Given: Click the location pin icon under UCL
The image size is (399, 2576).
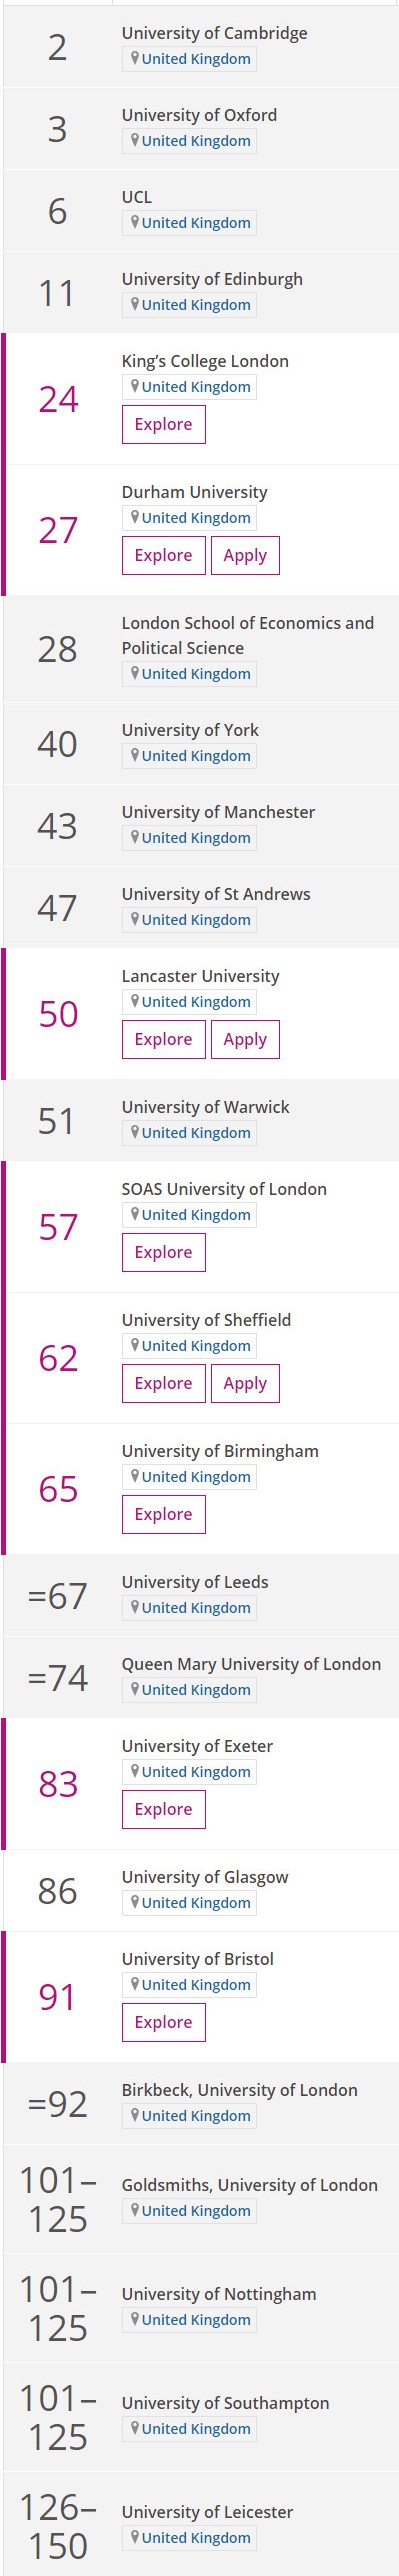Looking at the screenshot, I should pos(135,222).
